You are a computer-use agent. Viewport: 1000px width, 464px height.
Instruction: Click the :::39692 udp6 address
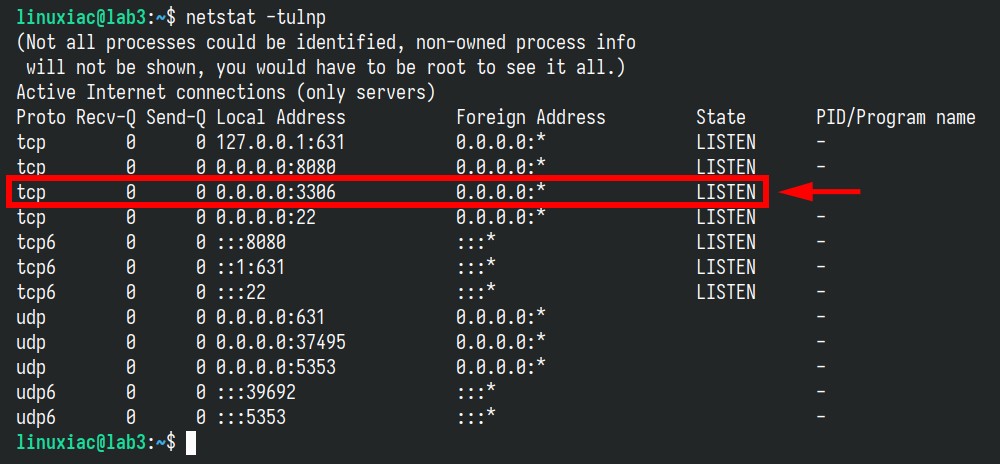point(256,392)
